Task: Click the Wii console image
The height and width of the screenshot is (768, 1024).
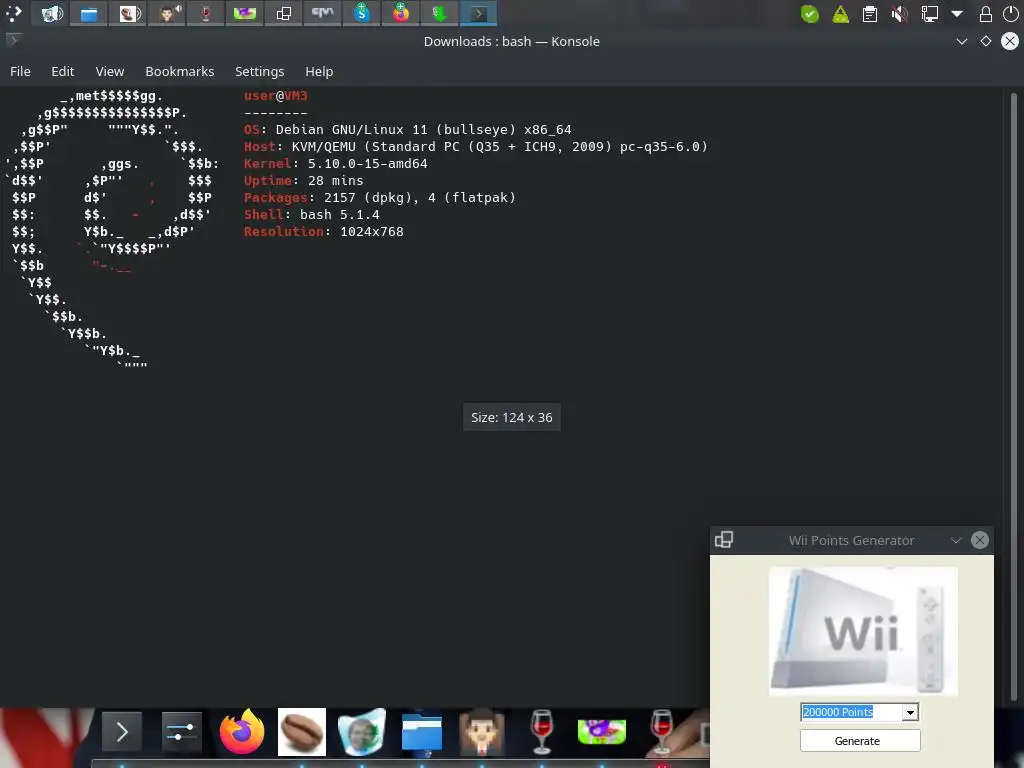Action: (863, 631)
